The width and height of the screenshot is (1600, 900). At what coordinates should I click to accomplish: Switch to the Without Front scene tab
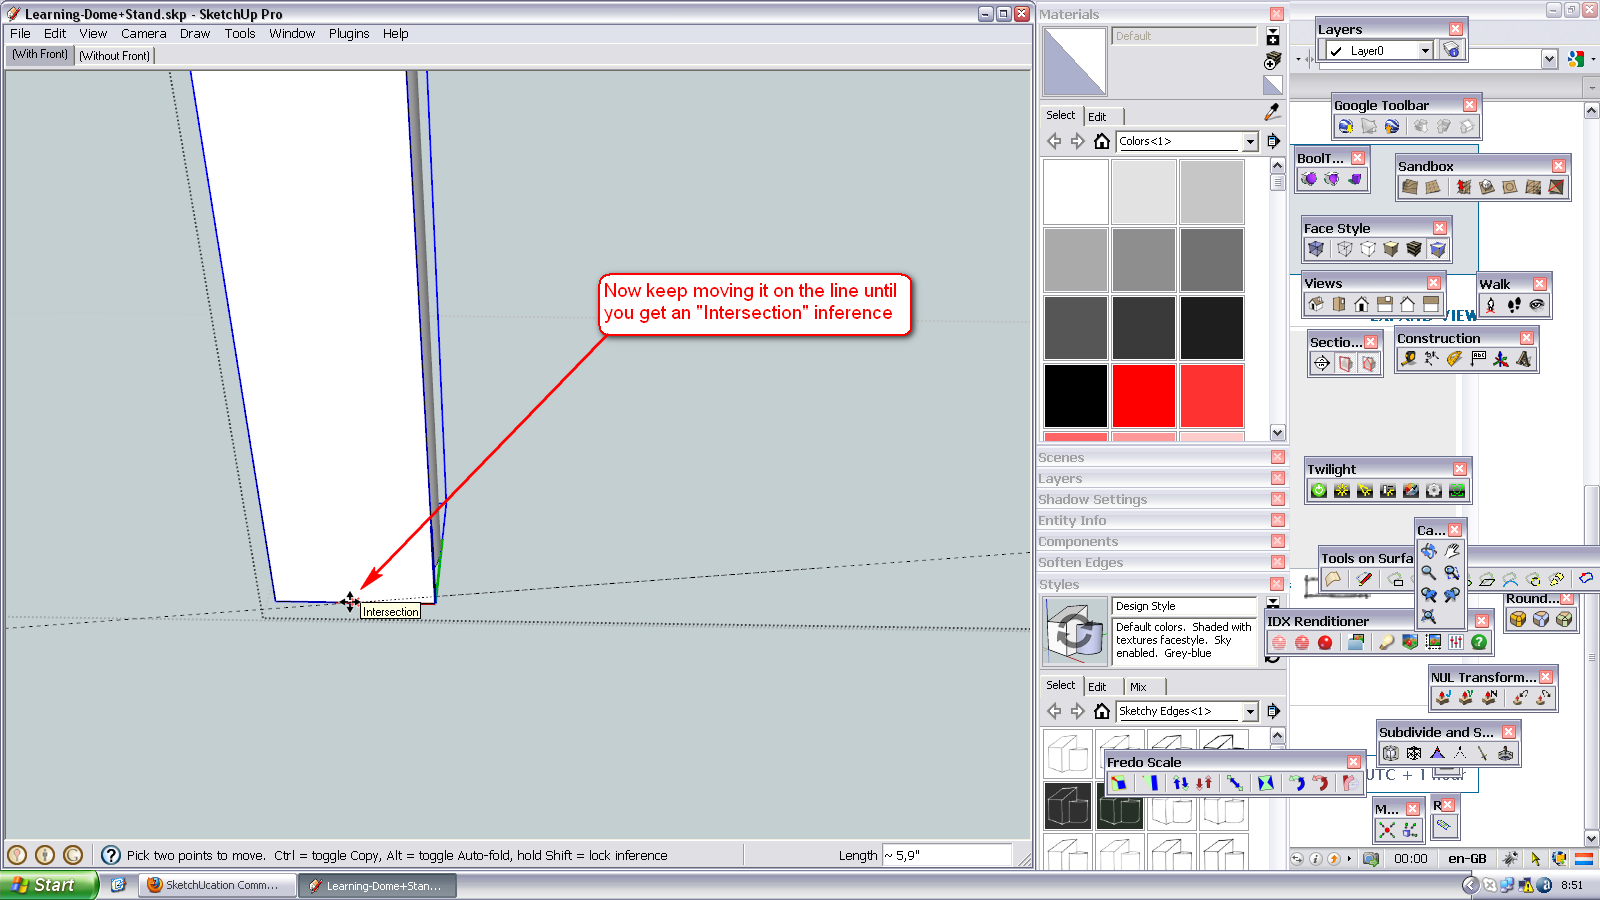point(115,56)
